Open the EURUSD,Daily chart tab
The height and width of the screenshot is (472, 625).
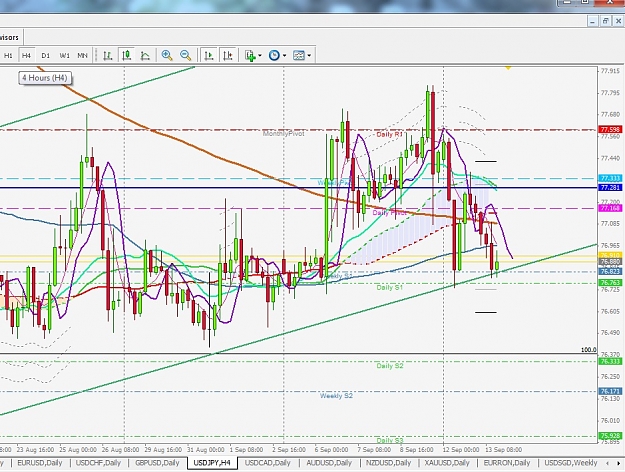click(x=40, y=463)
